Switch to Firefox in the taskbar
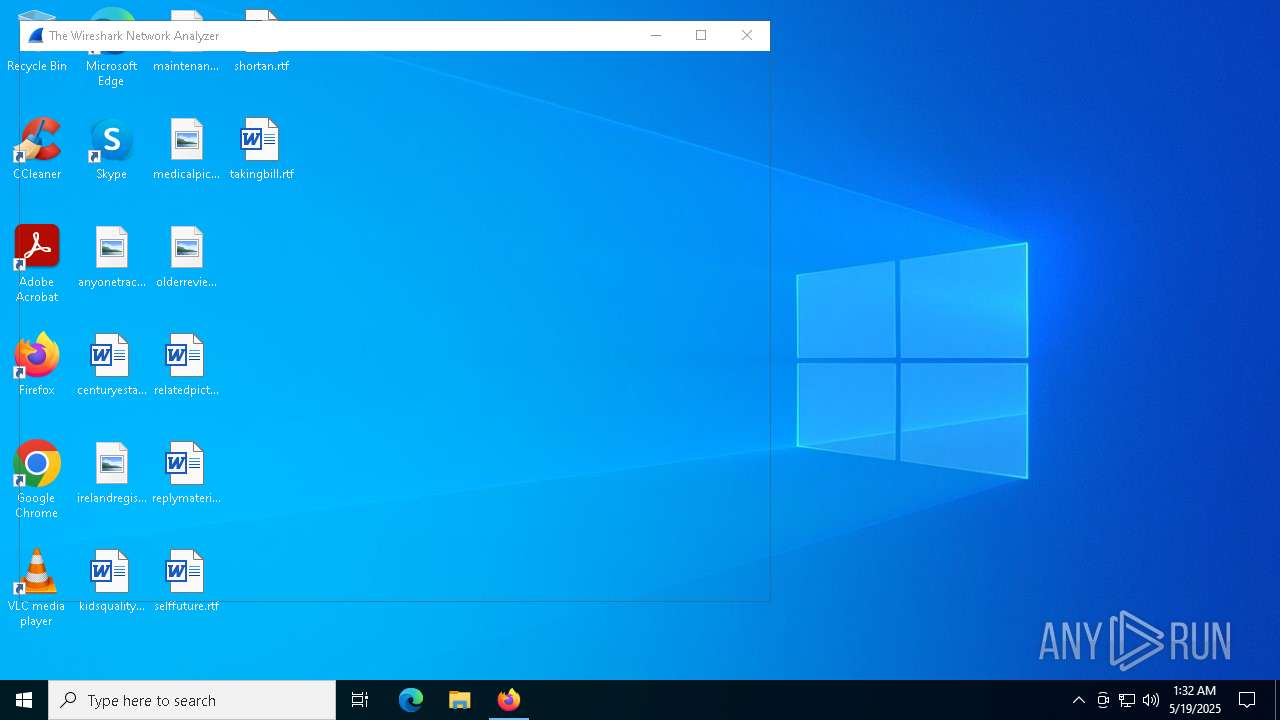 click(x=509, y=700)
